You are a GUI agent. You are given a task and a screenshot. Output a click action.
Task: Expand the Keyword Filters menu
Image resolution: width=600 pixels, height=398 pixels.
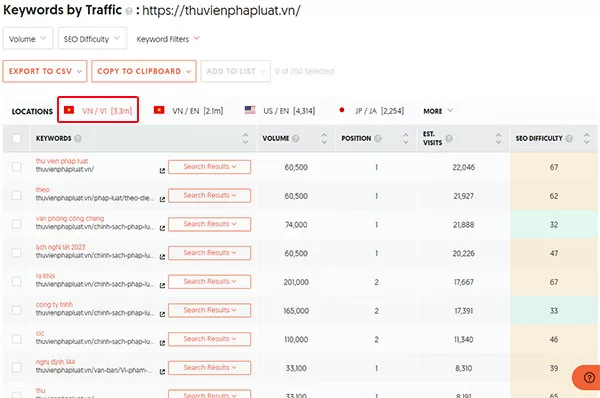click(x=168, y=39)
